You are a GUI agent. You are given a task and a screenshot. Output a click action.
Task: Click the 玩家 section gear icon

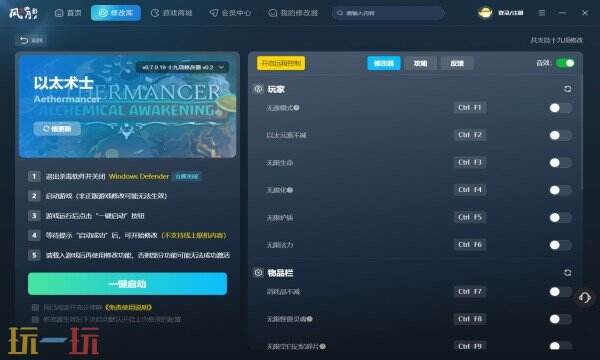pos(258,89)
